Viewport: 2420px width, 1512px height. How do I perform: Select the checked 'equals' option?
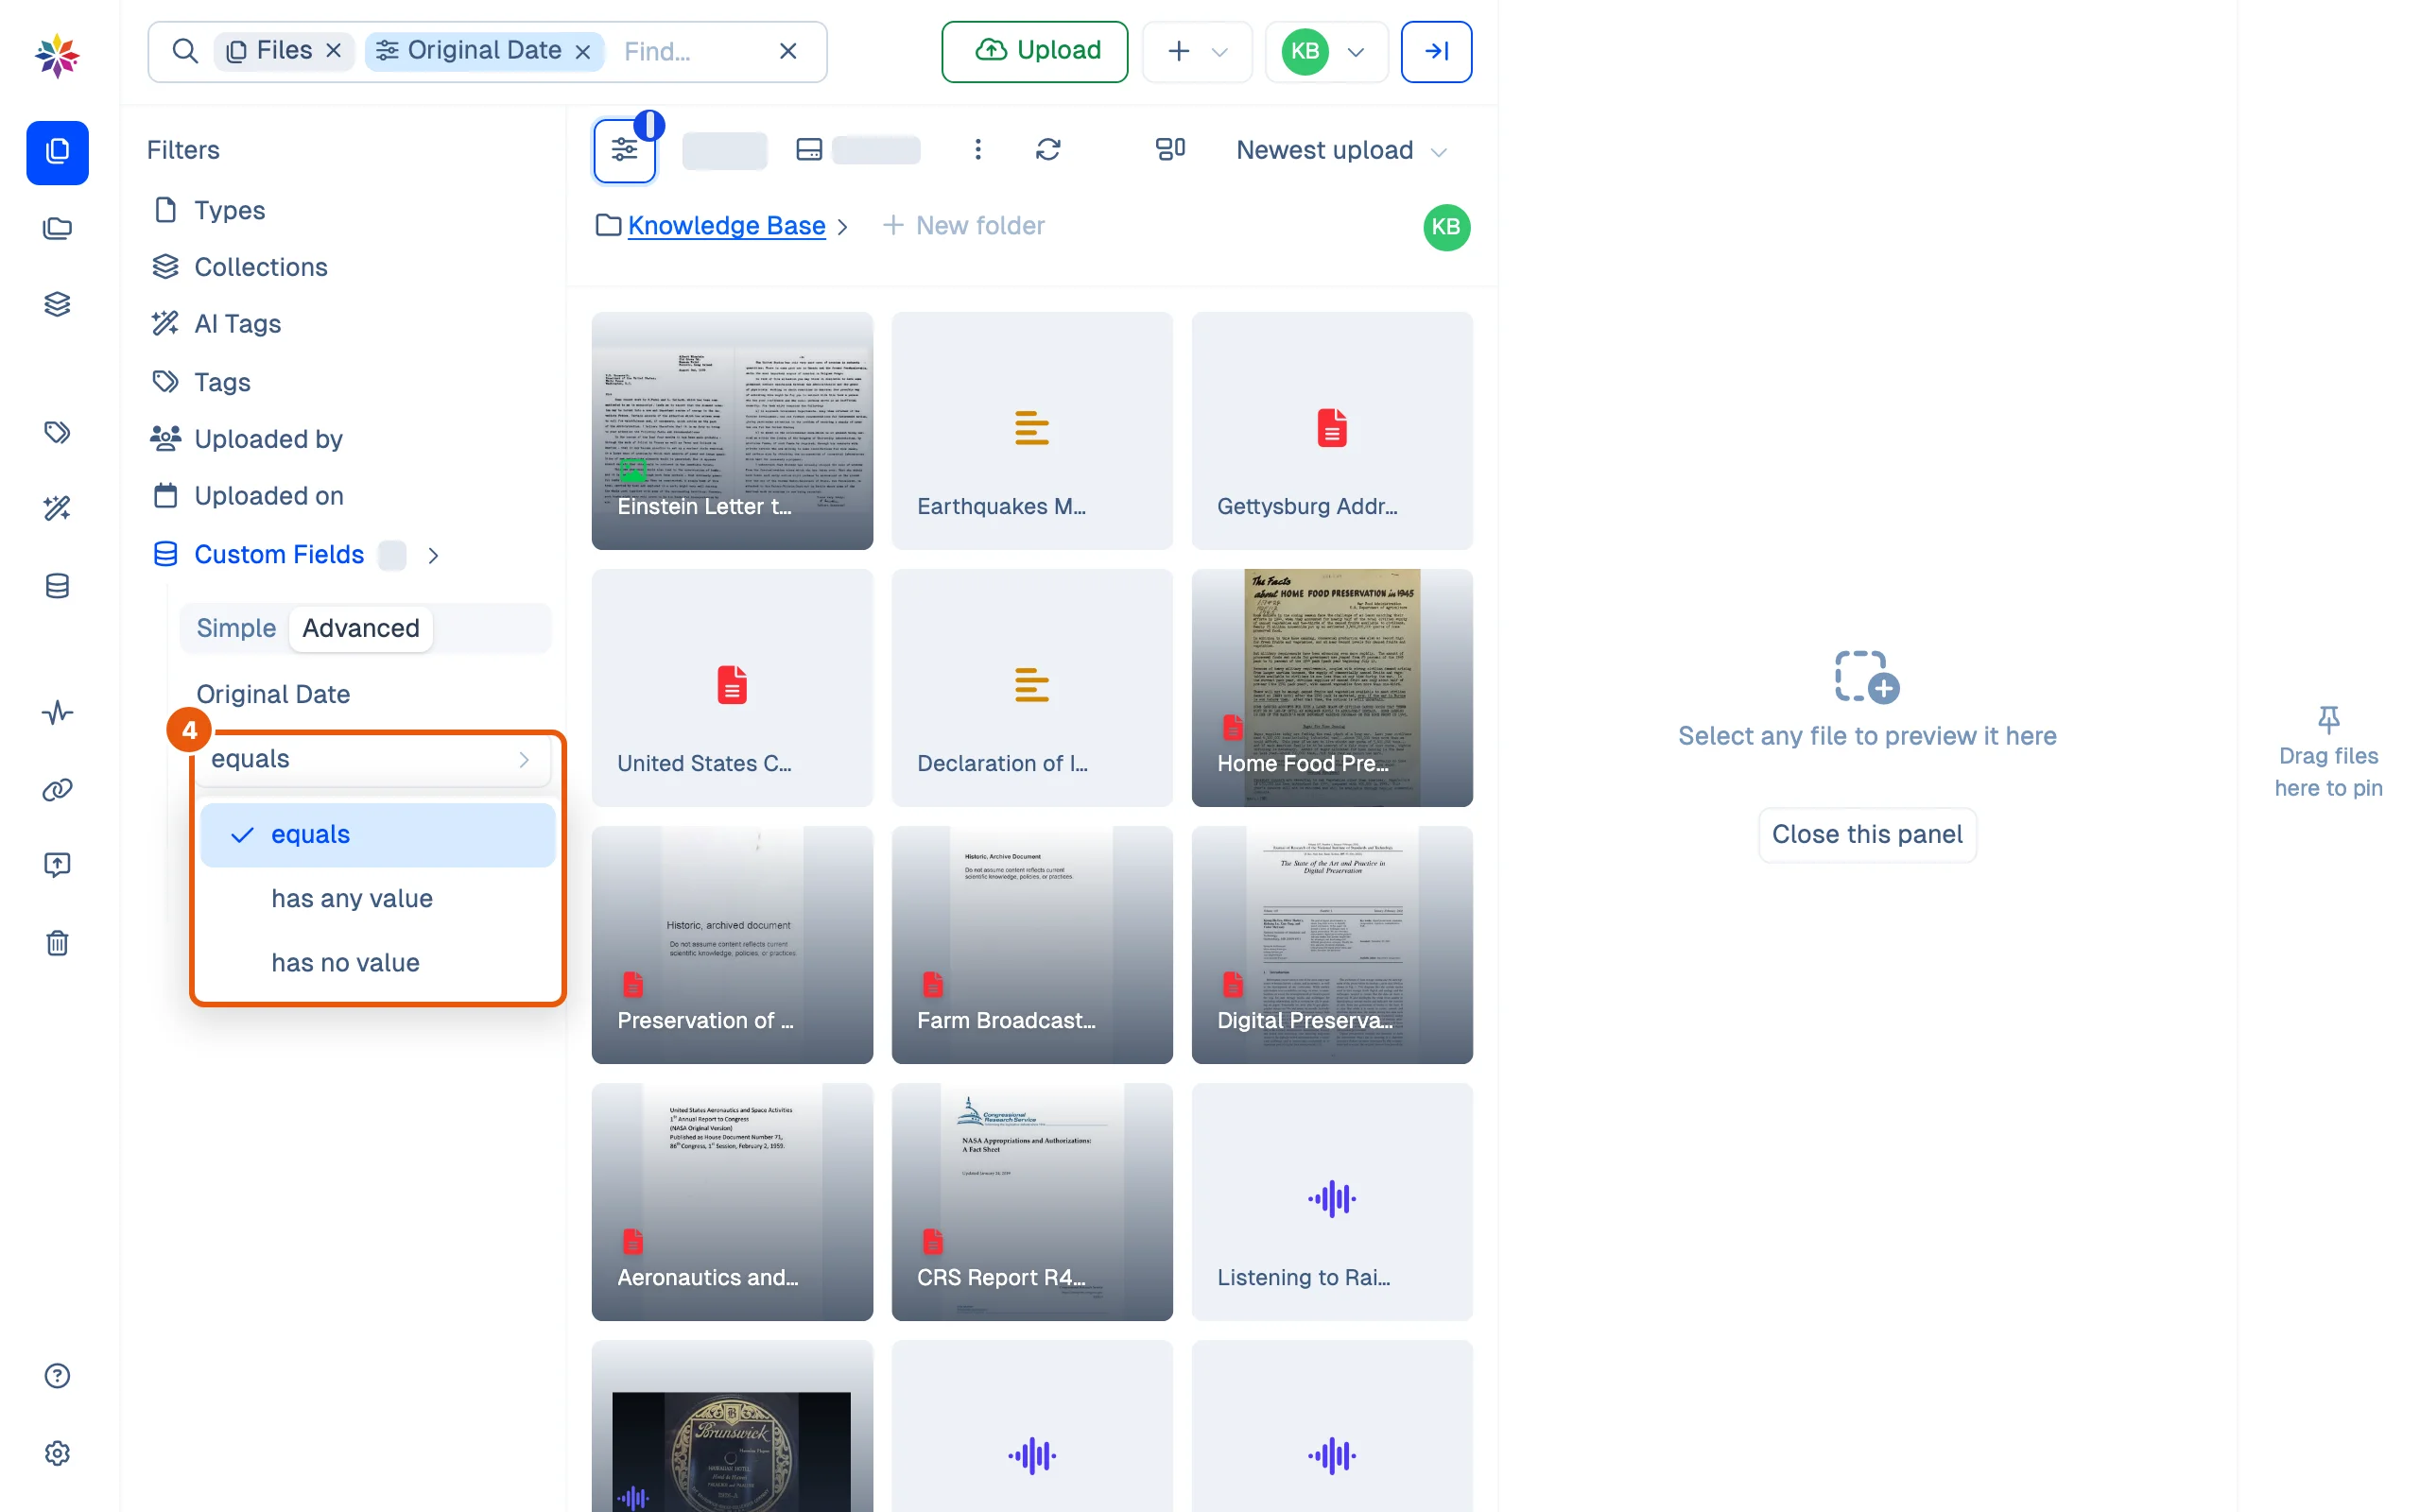(x=378, y=834)
